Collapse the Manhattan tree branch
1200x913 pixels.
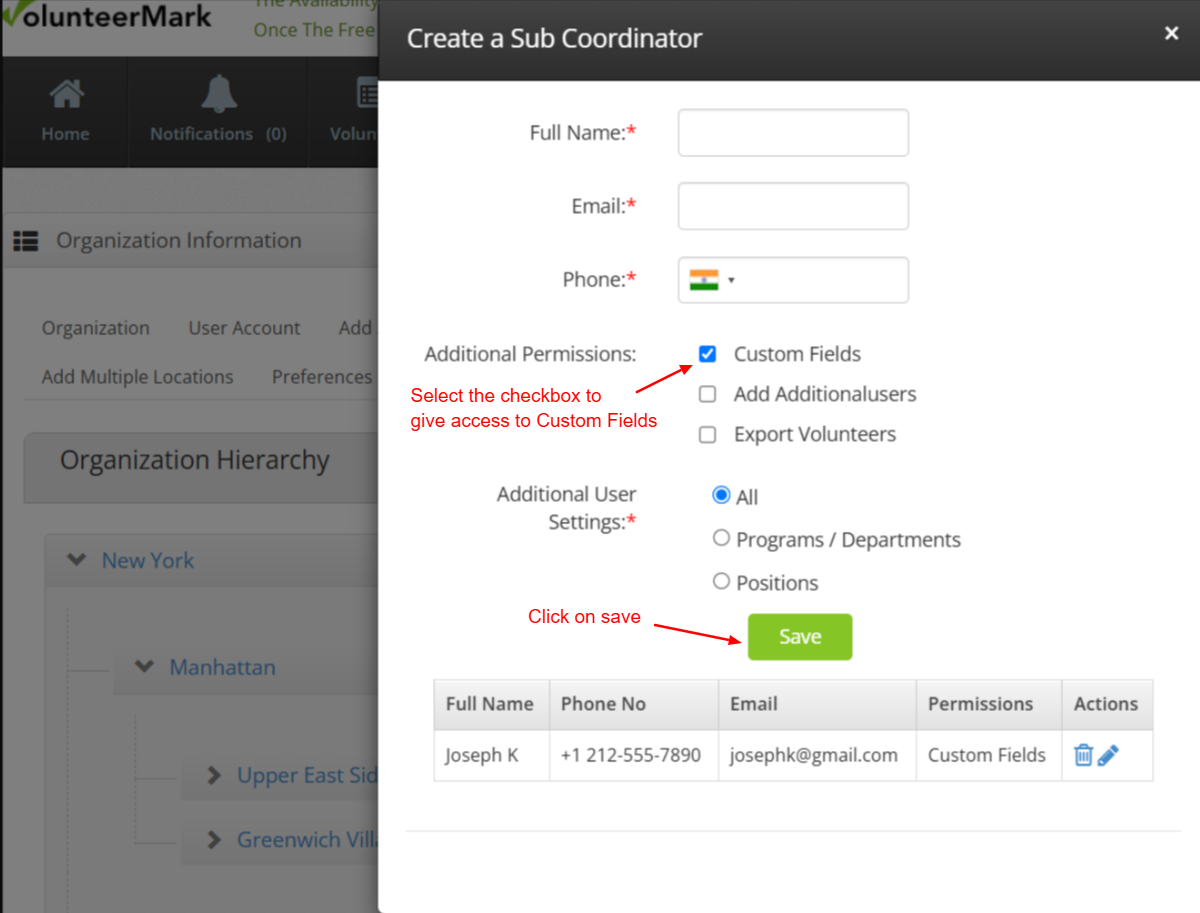pyautogui.click(x=144, y=666)
